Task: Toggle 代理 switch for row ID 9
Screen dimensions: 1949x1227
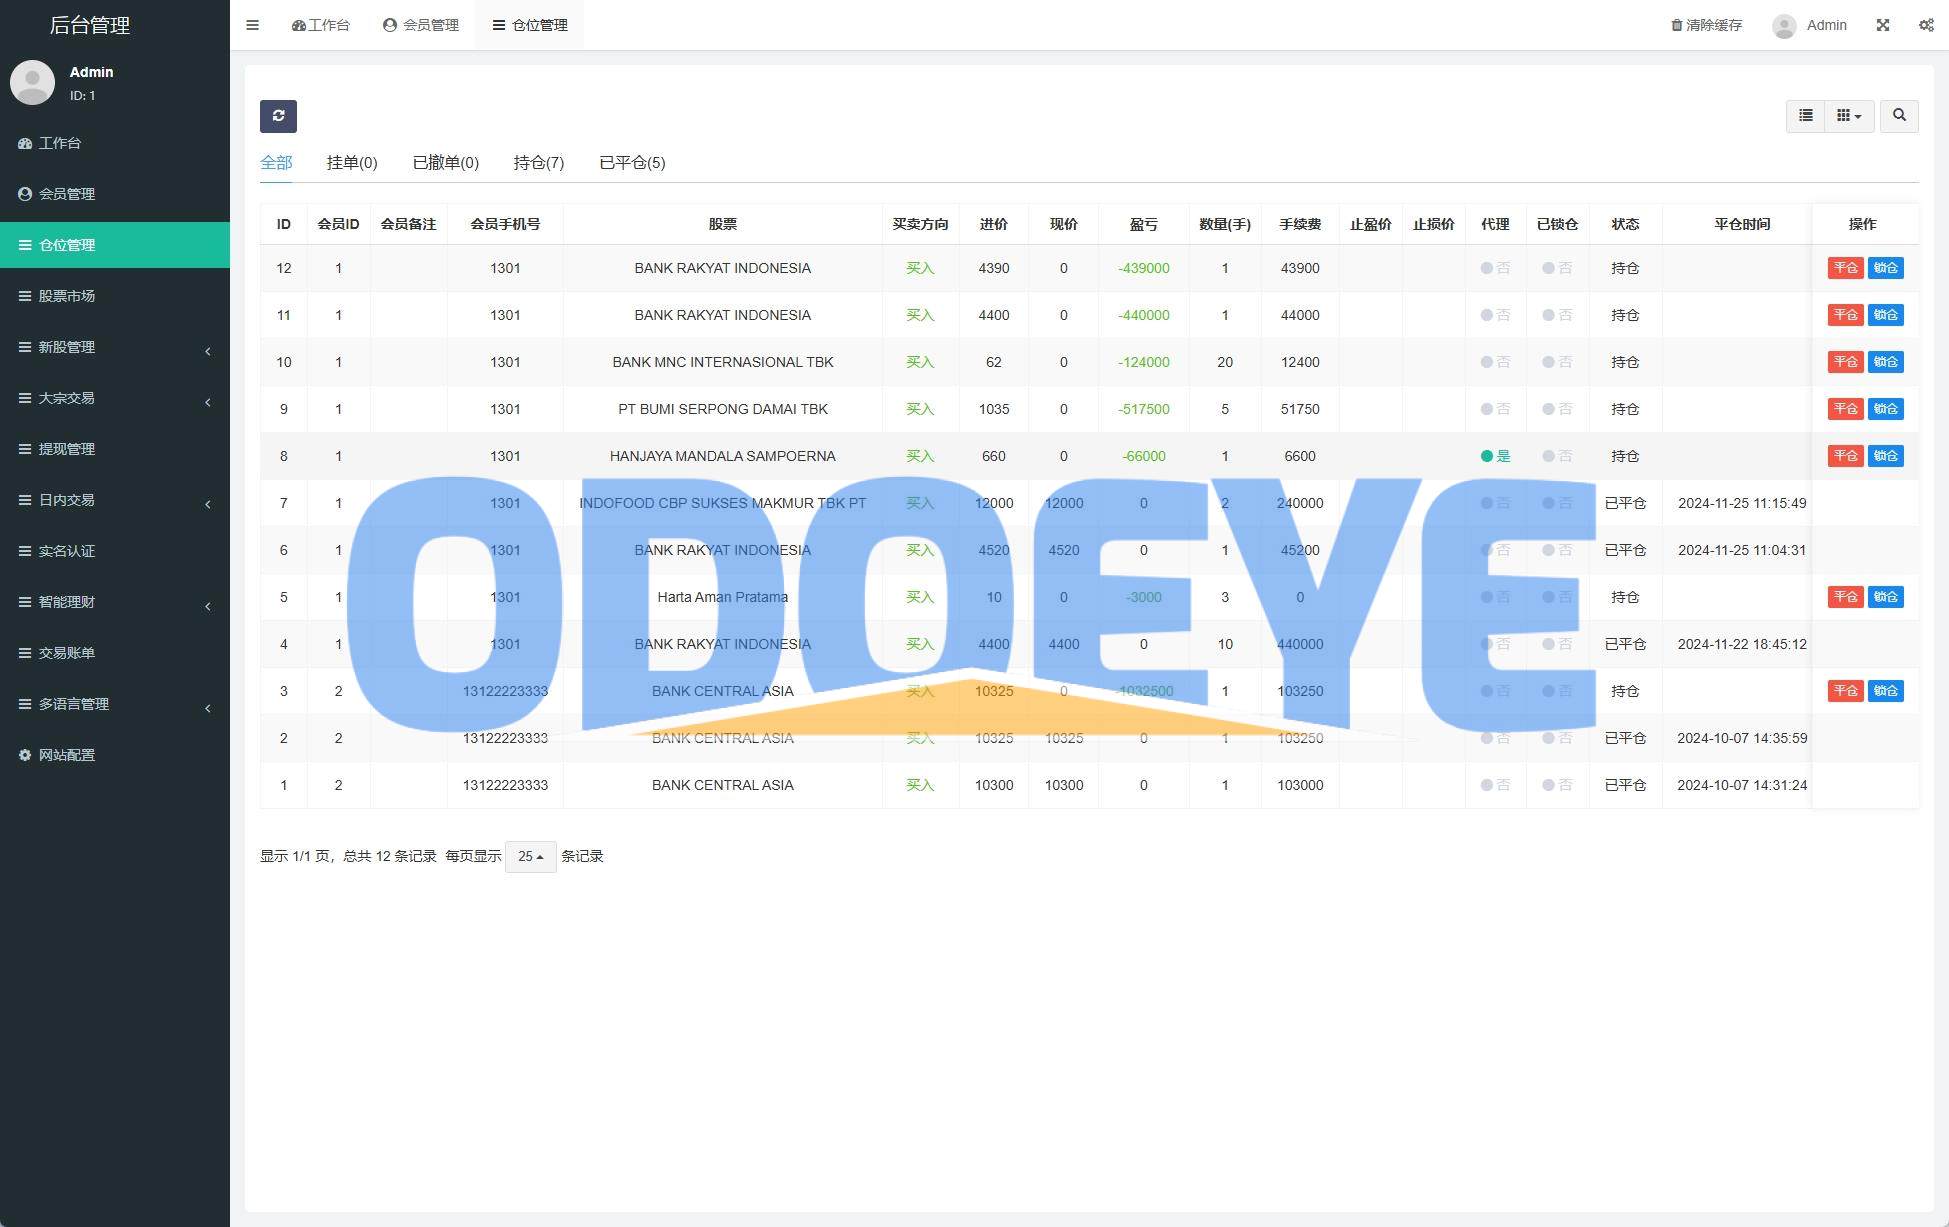Action: (x=1495, y=409)
